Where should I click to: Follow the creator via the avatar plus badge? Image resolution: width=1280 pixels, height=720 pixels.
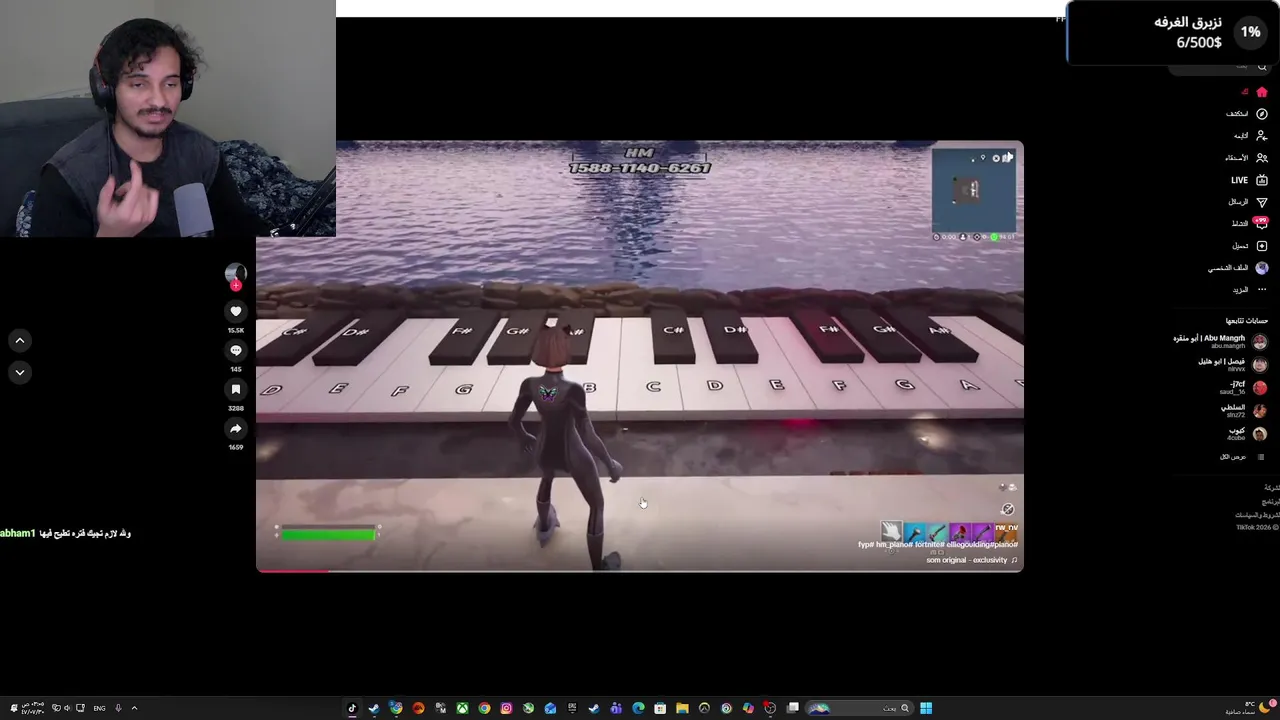coord(236,286)
